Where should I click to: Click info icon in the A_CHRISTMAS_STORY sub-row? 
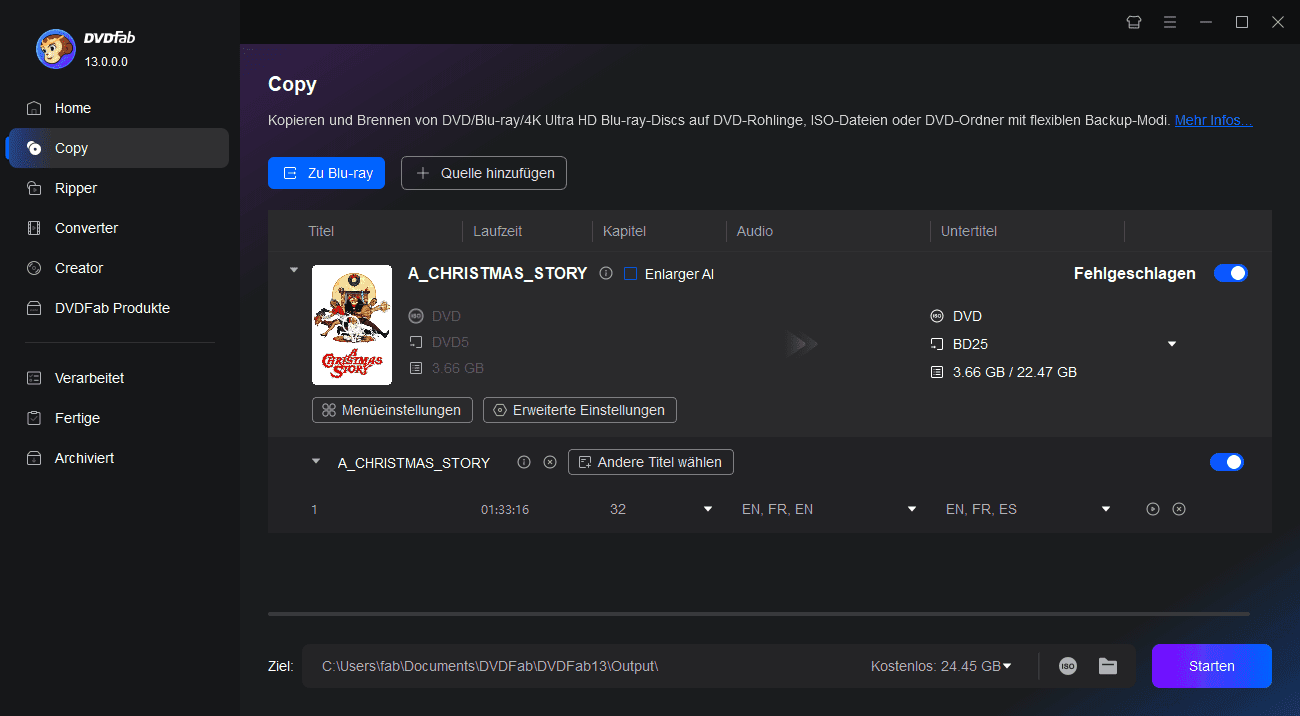(x=524, y=462)
